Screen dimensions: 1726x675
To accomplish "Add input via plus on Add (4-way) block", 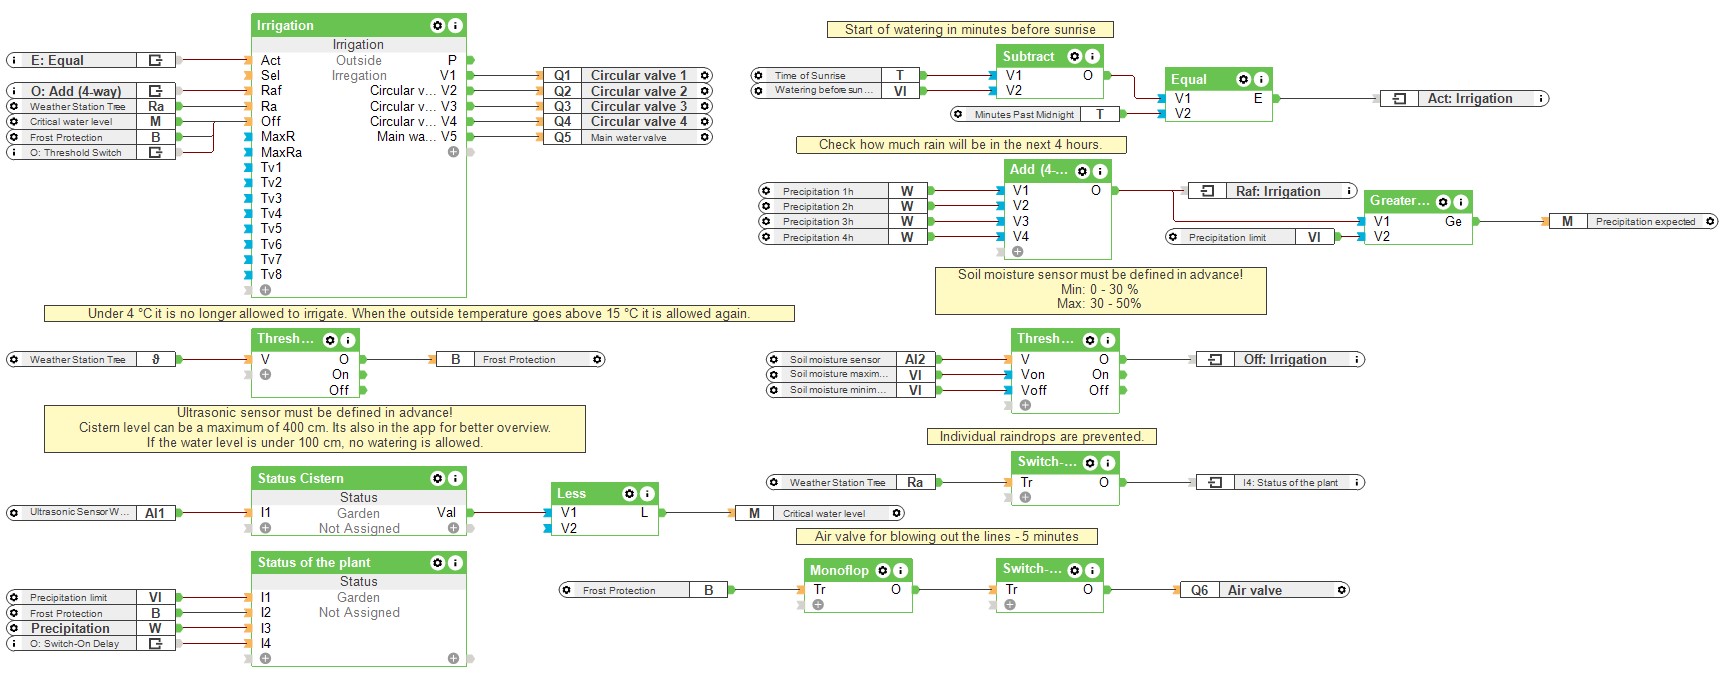I will click(x=1017, y=252).
